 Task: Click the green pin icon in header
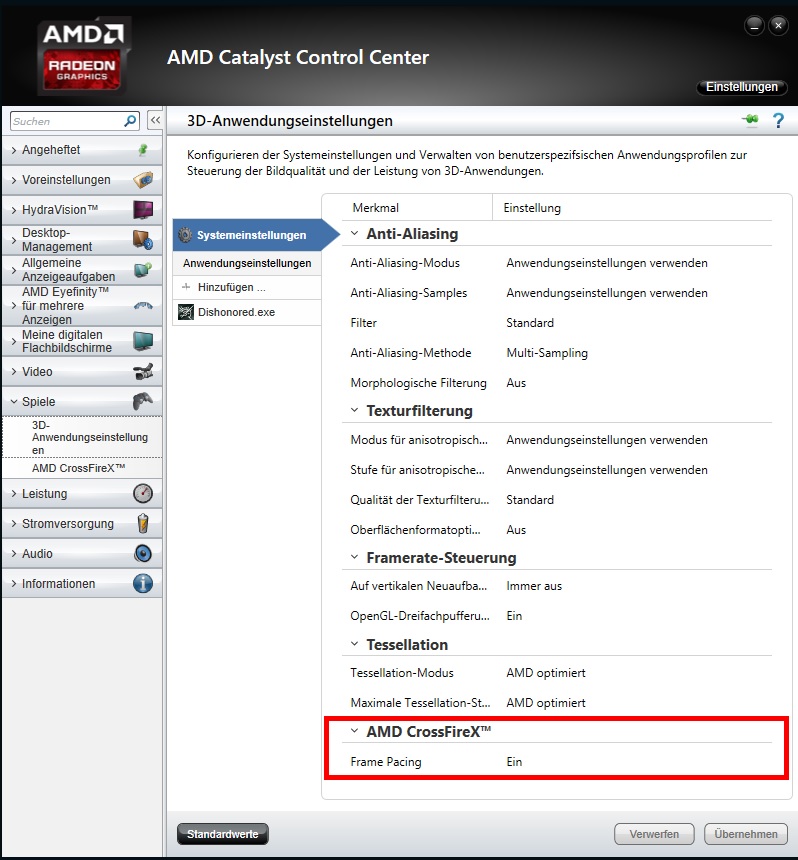pos(751,120)
